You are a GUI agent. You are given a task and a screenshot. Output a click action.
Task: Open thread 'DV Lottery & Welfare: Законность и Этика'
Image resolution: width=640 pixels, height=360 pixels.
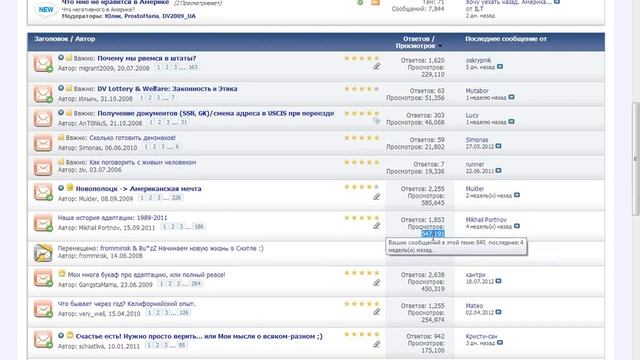167,89
